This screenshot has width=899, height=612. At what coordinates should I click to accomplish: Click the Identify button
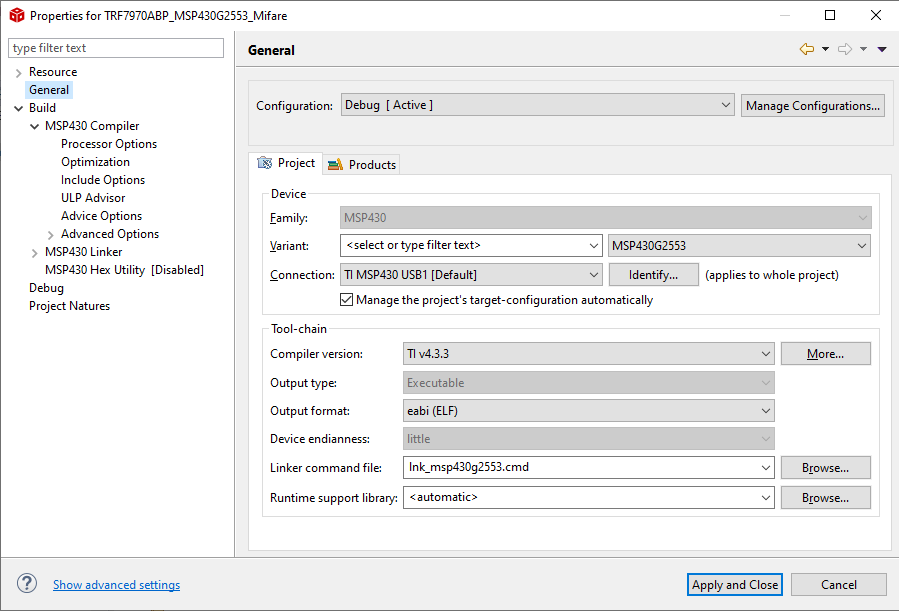click(654, 275)
